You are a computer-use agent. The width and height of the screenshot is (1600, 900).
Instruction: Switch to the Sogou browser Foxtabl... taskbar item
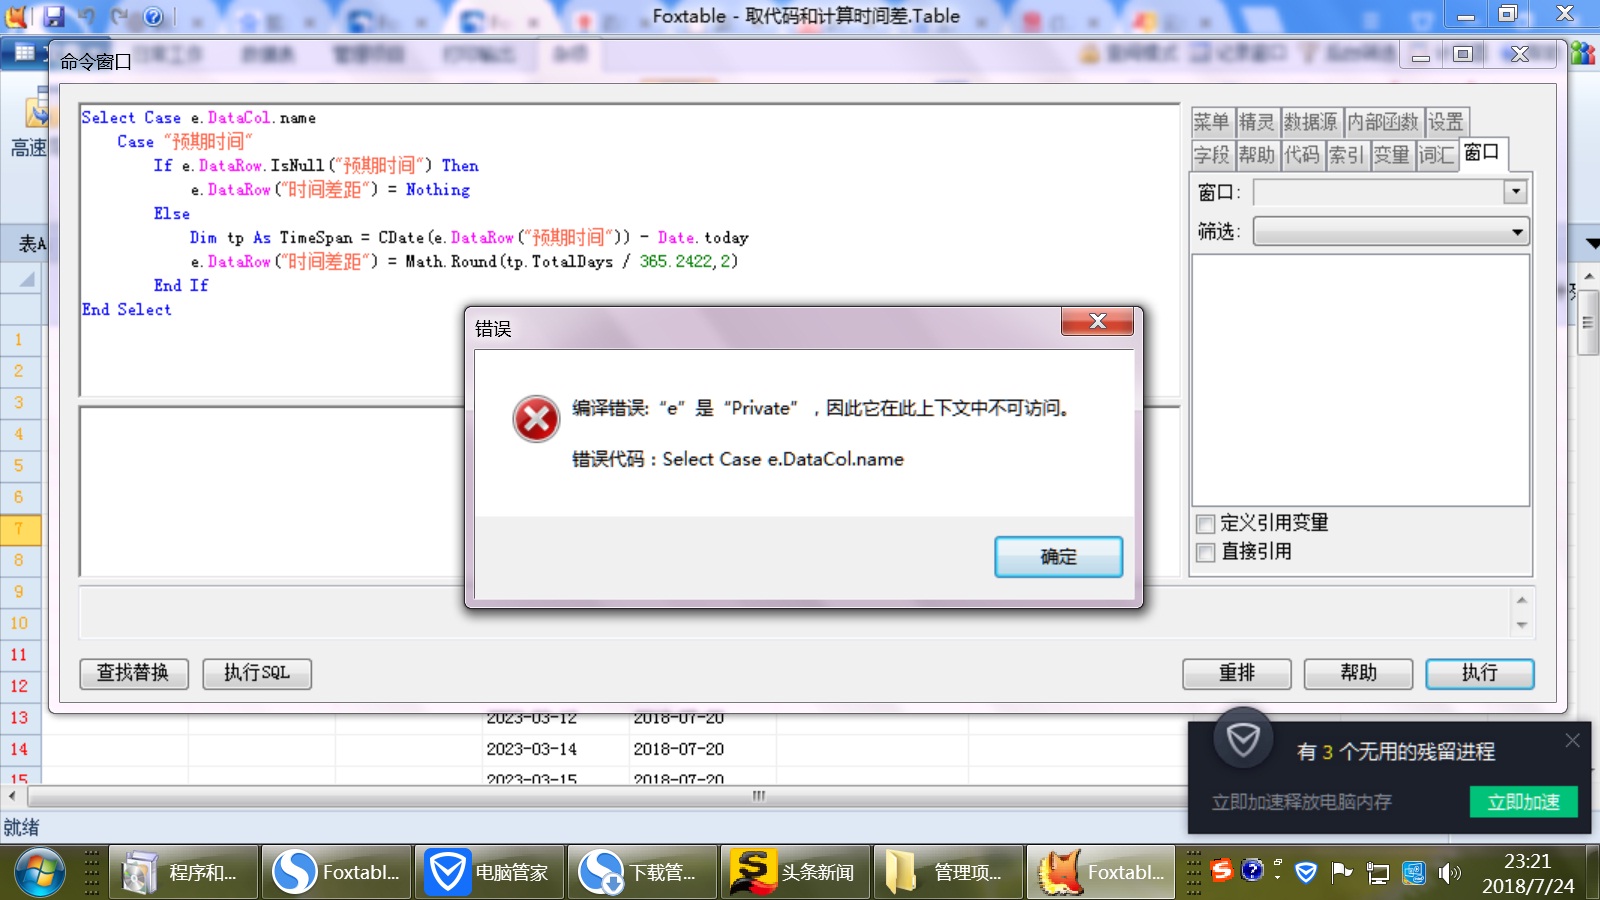pos(336,872)
